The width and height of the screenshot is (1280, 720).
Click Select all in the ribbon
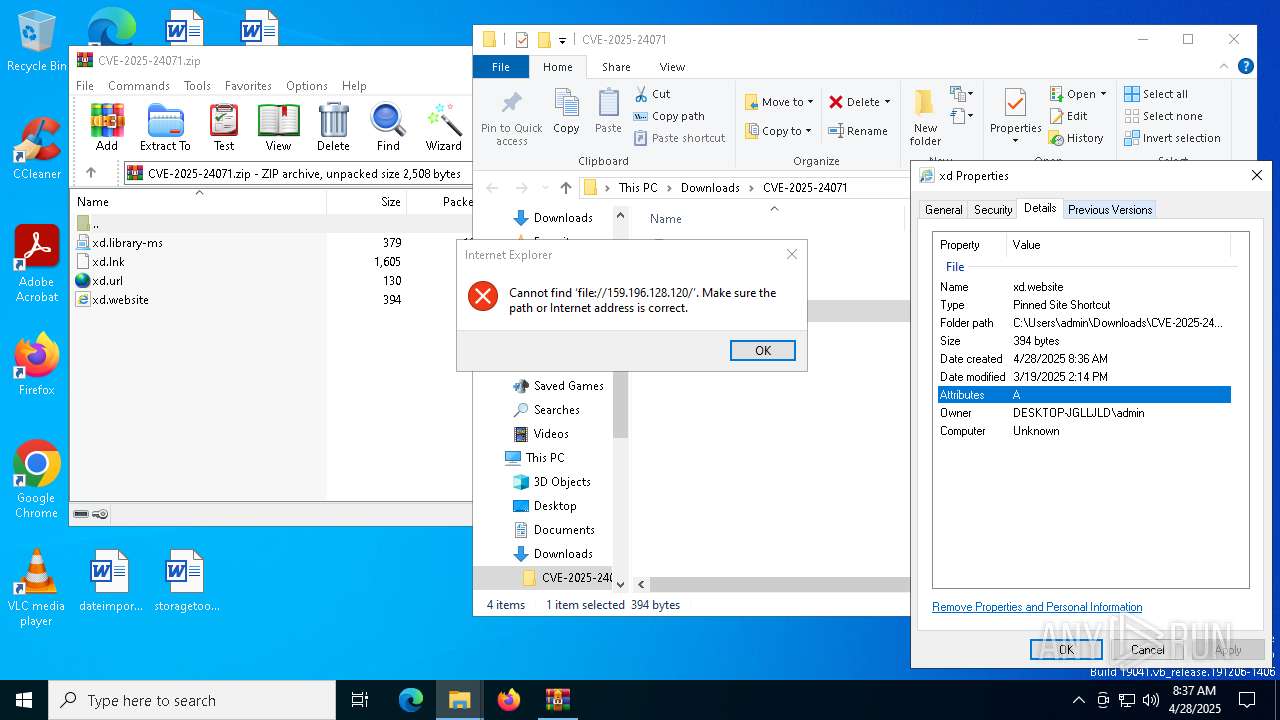1156,94
